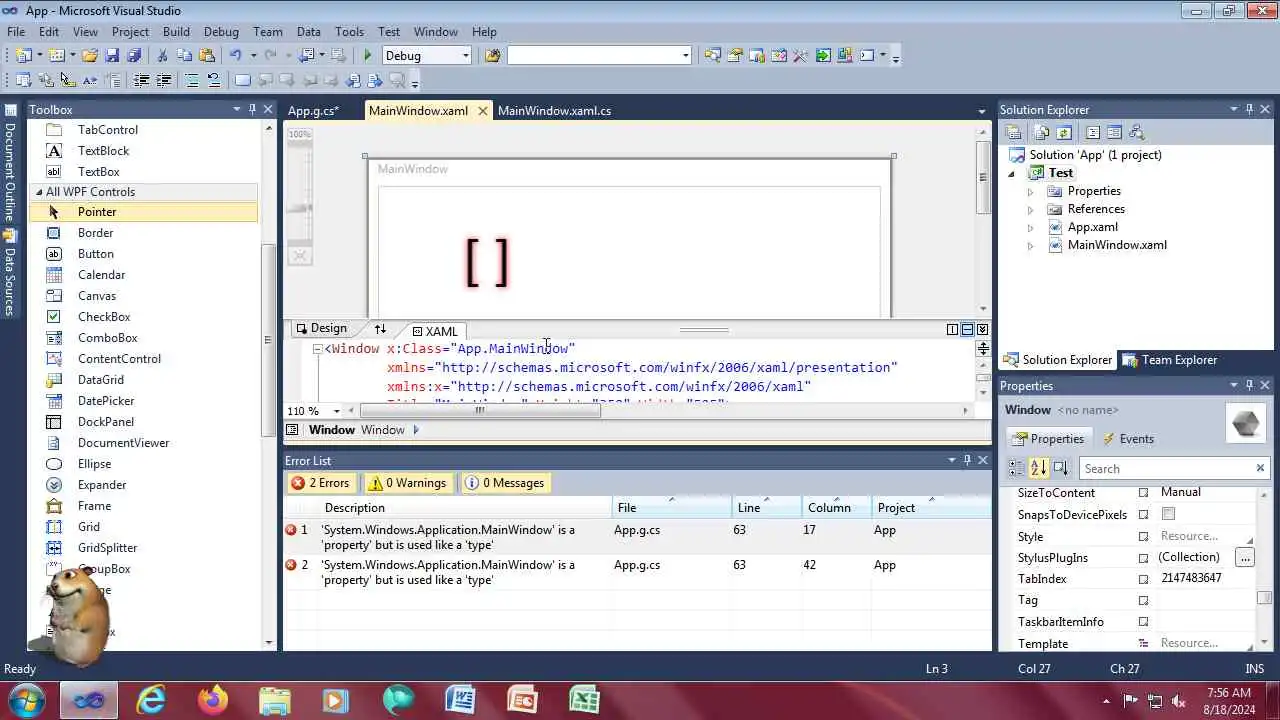The image size is (1280, 720).
Task: Expand the App.xaml node
Action: click(1030, 227)
